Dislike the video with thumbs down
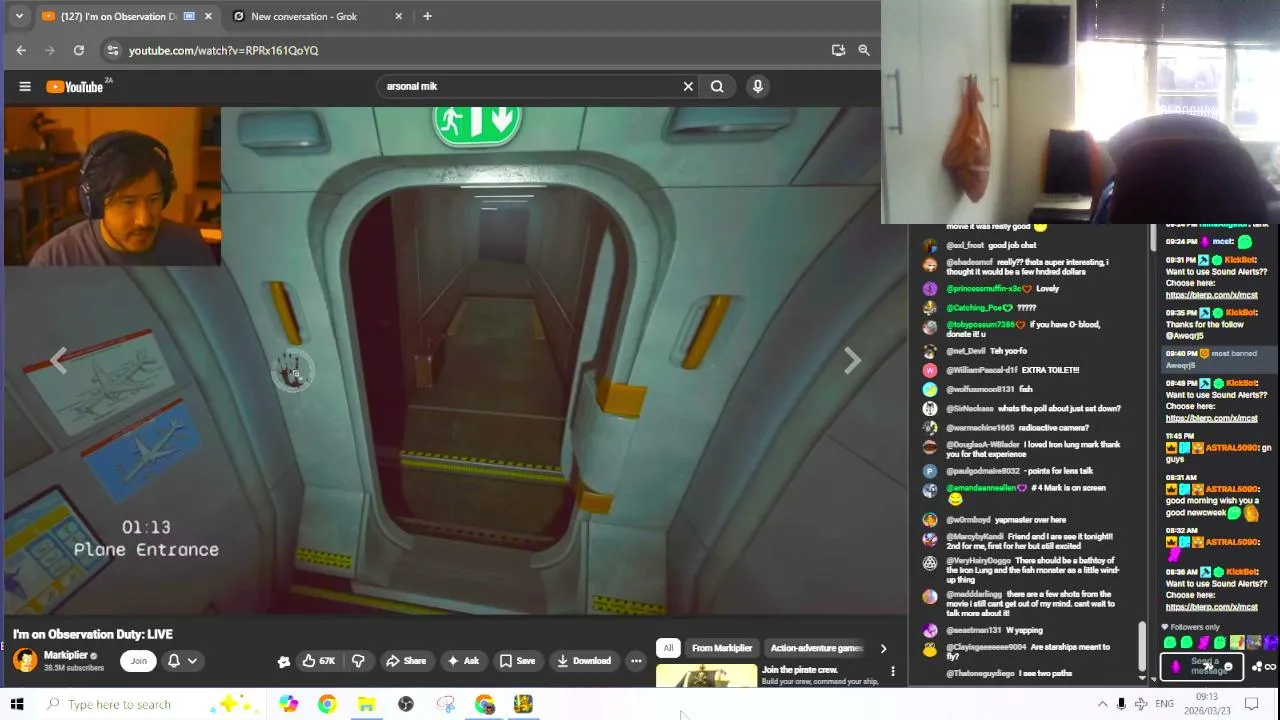Screen dimensions: 1280x720 [x=358, y=661]
